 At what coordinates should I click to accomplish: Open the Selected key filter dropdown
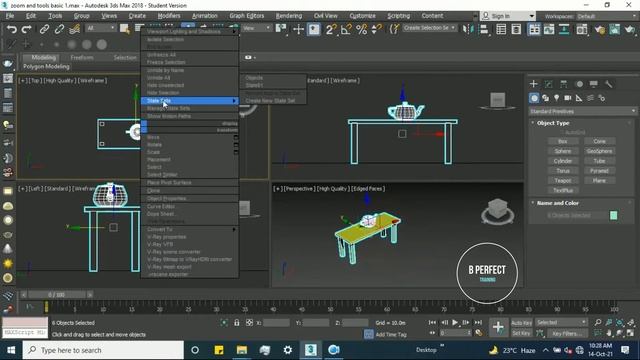(x=561, y=322)
